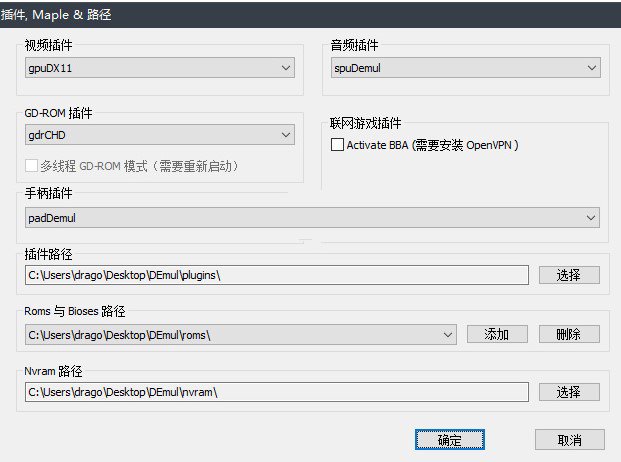
Task: Click the 联网游戏插件 group label
Action: click(366, 123)
